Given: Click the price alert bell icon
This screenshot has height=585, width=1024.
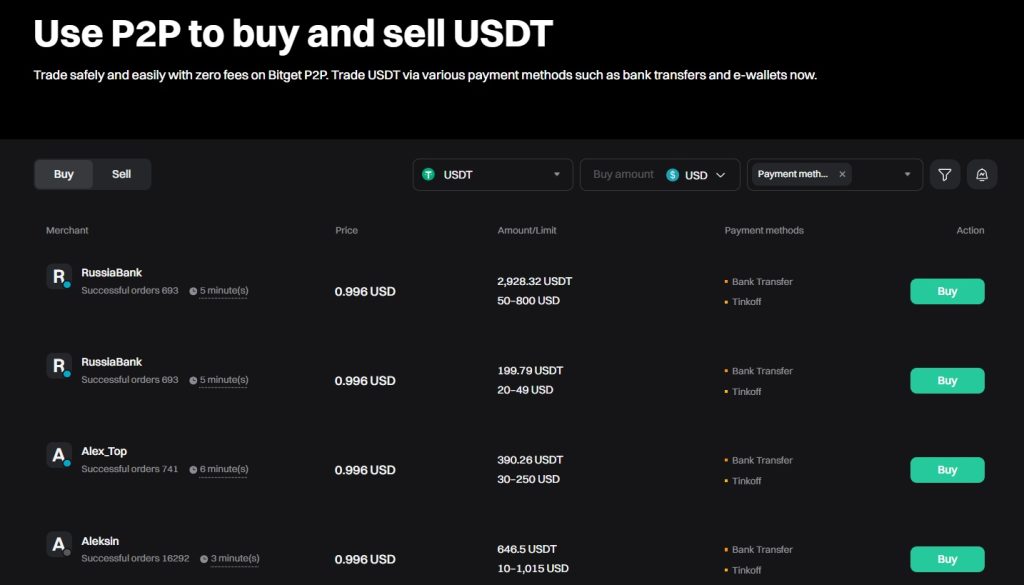Looking at the screenshot, I should point(982,174).
